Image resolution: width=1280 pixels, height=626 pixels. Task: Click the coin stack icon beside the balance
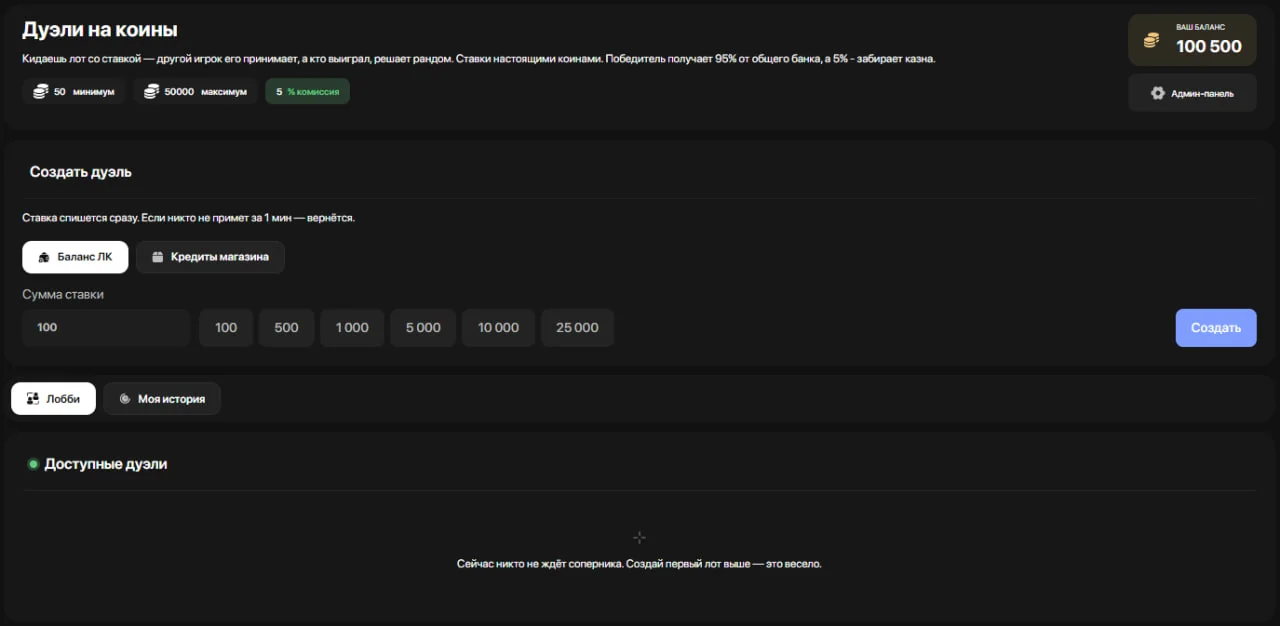click(x=1153, y=41)
